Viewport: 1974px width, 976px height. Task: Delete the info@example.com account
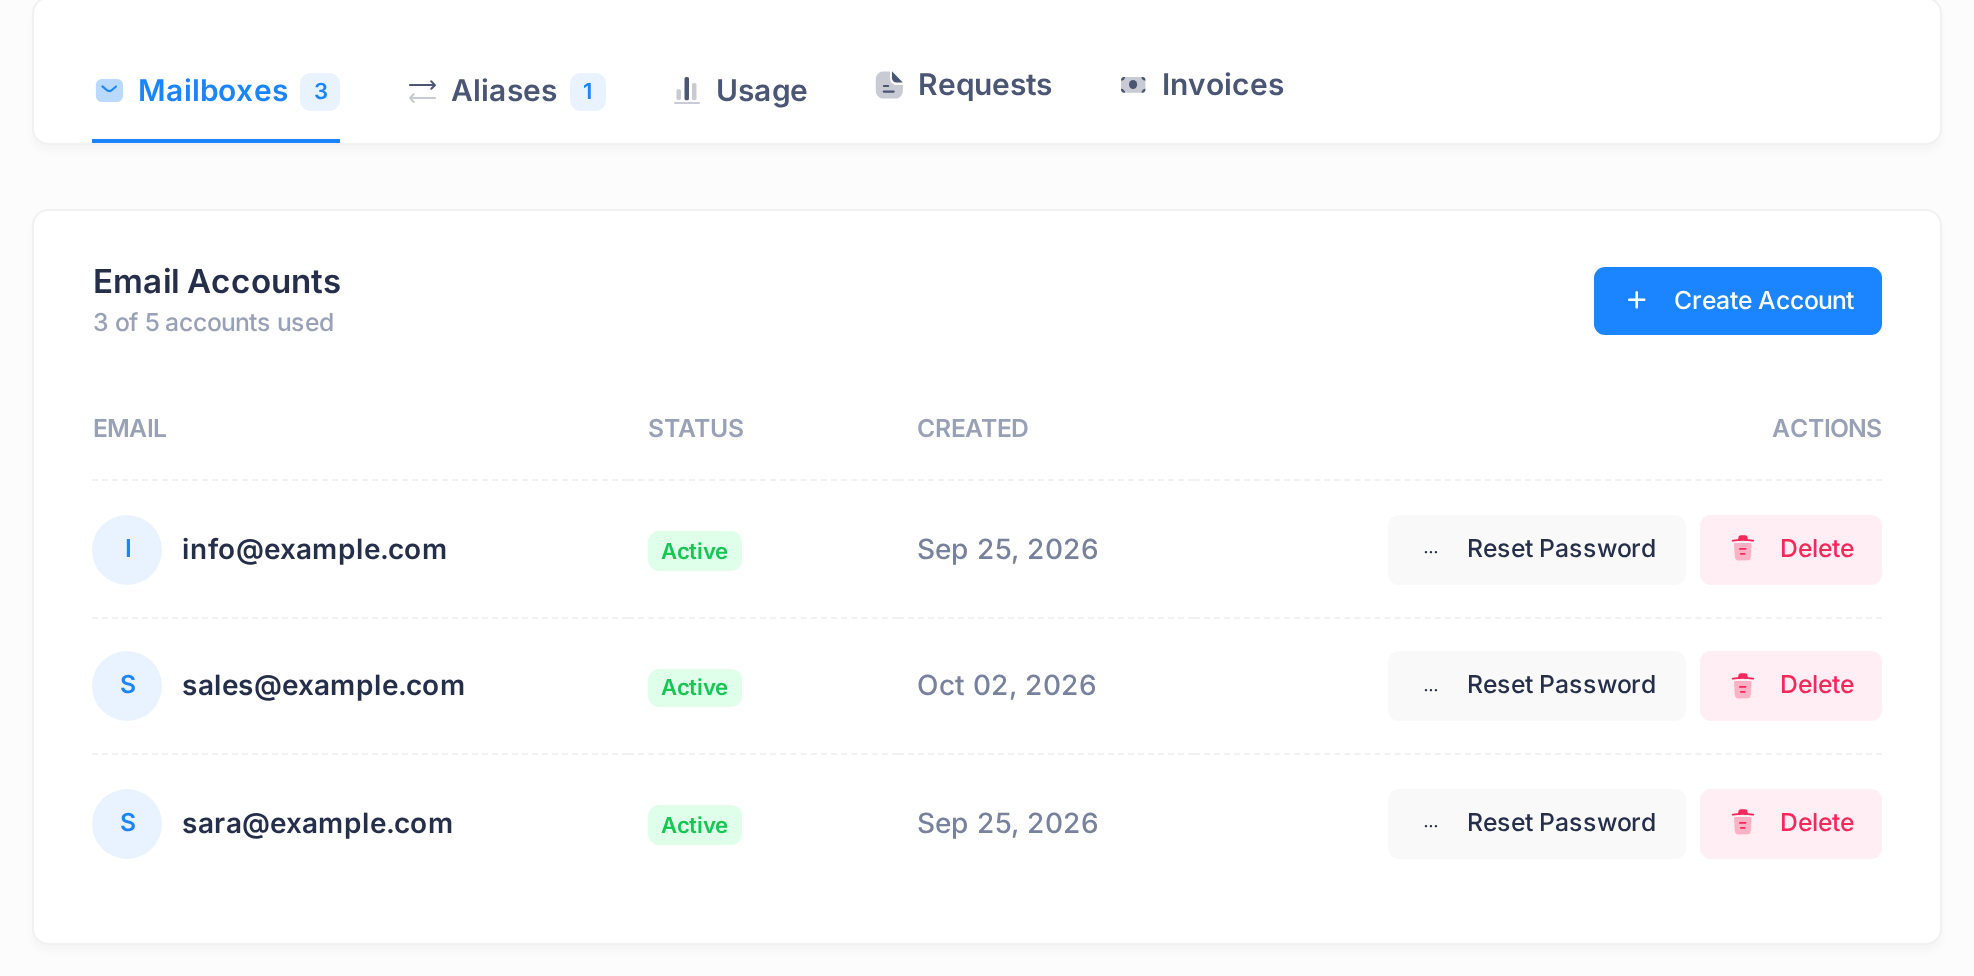pyautogui.click(x=1790, y=549)
